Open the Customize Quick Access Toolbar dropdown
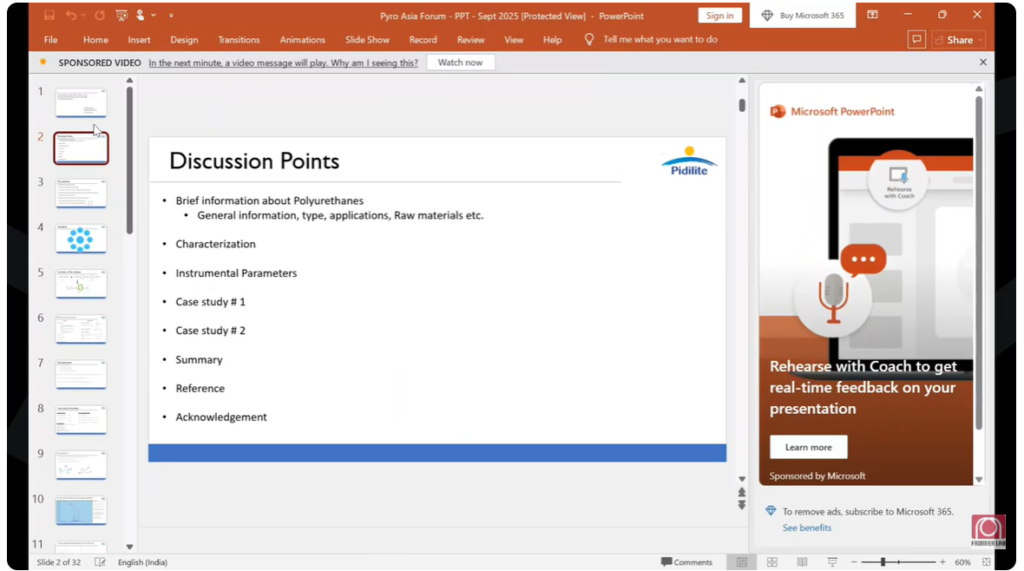 pyautogui.click(x=171, y=16)
